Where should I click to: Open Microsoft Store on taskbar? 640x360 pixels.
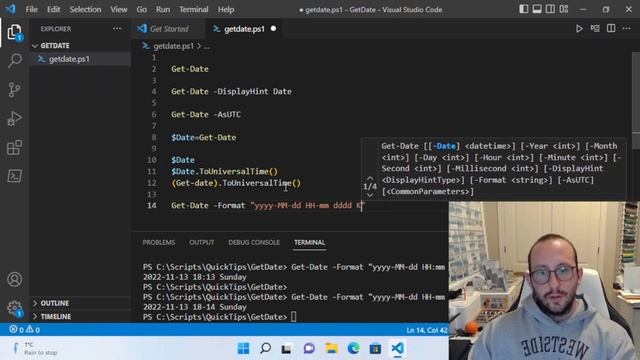click(x=375, y=348)
